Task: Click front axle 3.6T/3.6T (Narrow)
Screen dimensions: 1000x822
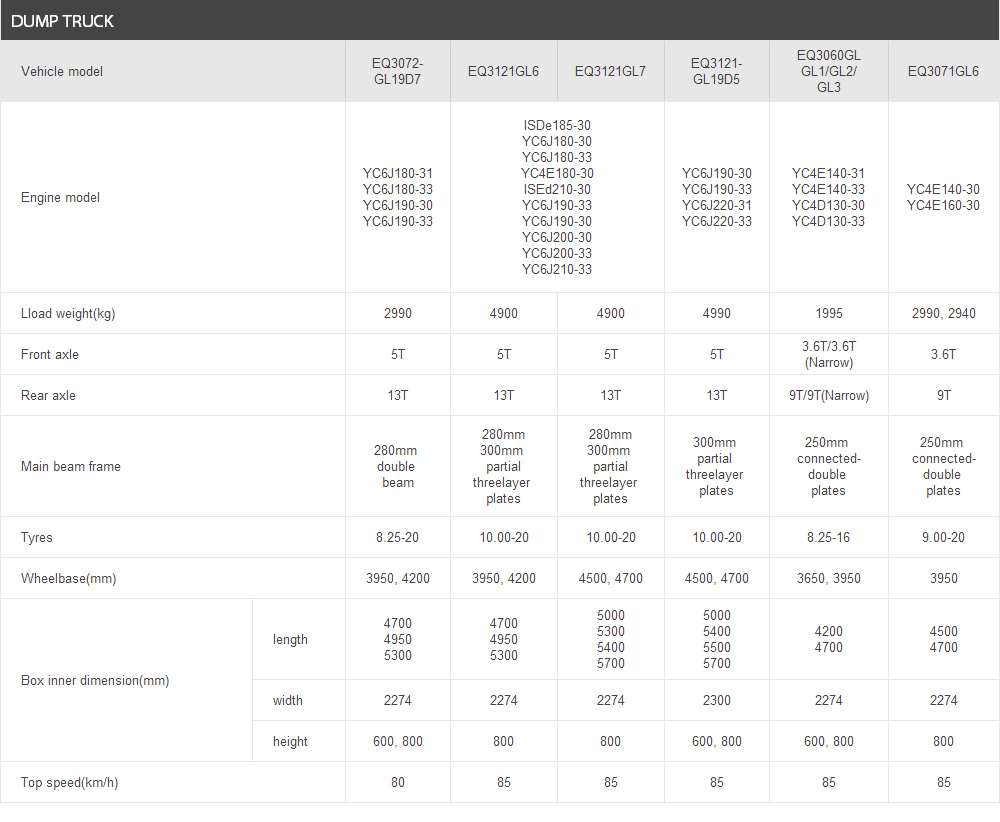Action: click(828, 355)
